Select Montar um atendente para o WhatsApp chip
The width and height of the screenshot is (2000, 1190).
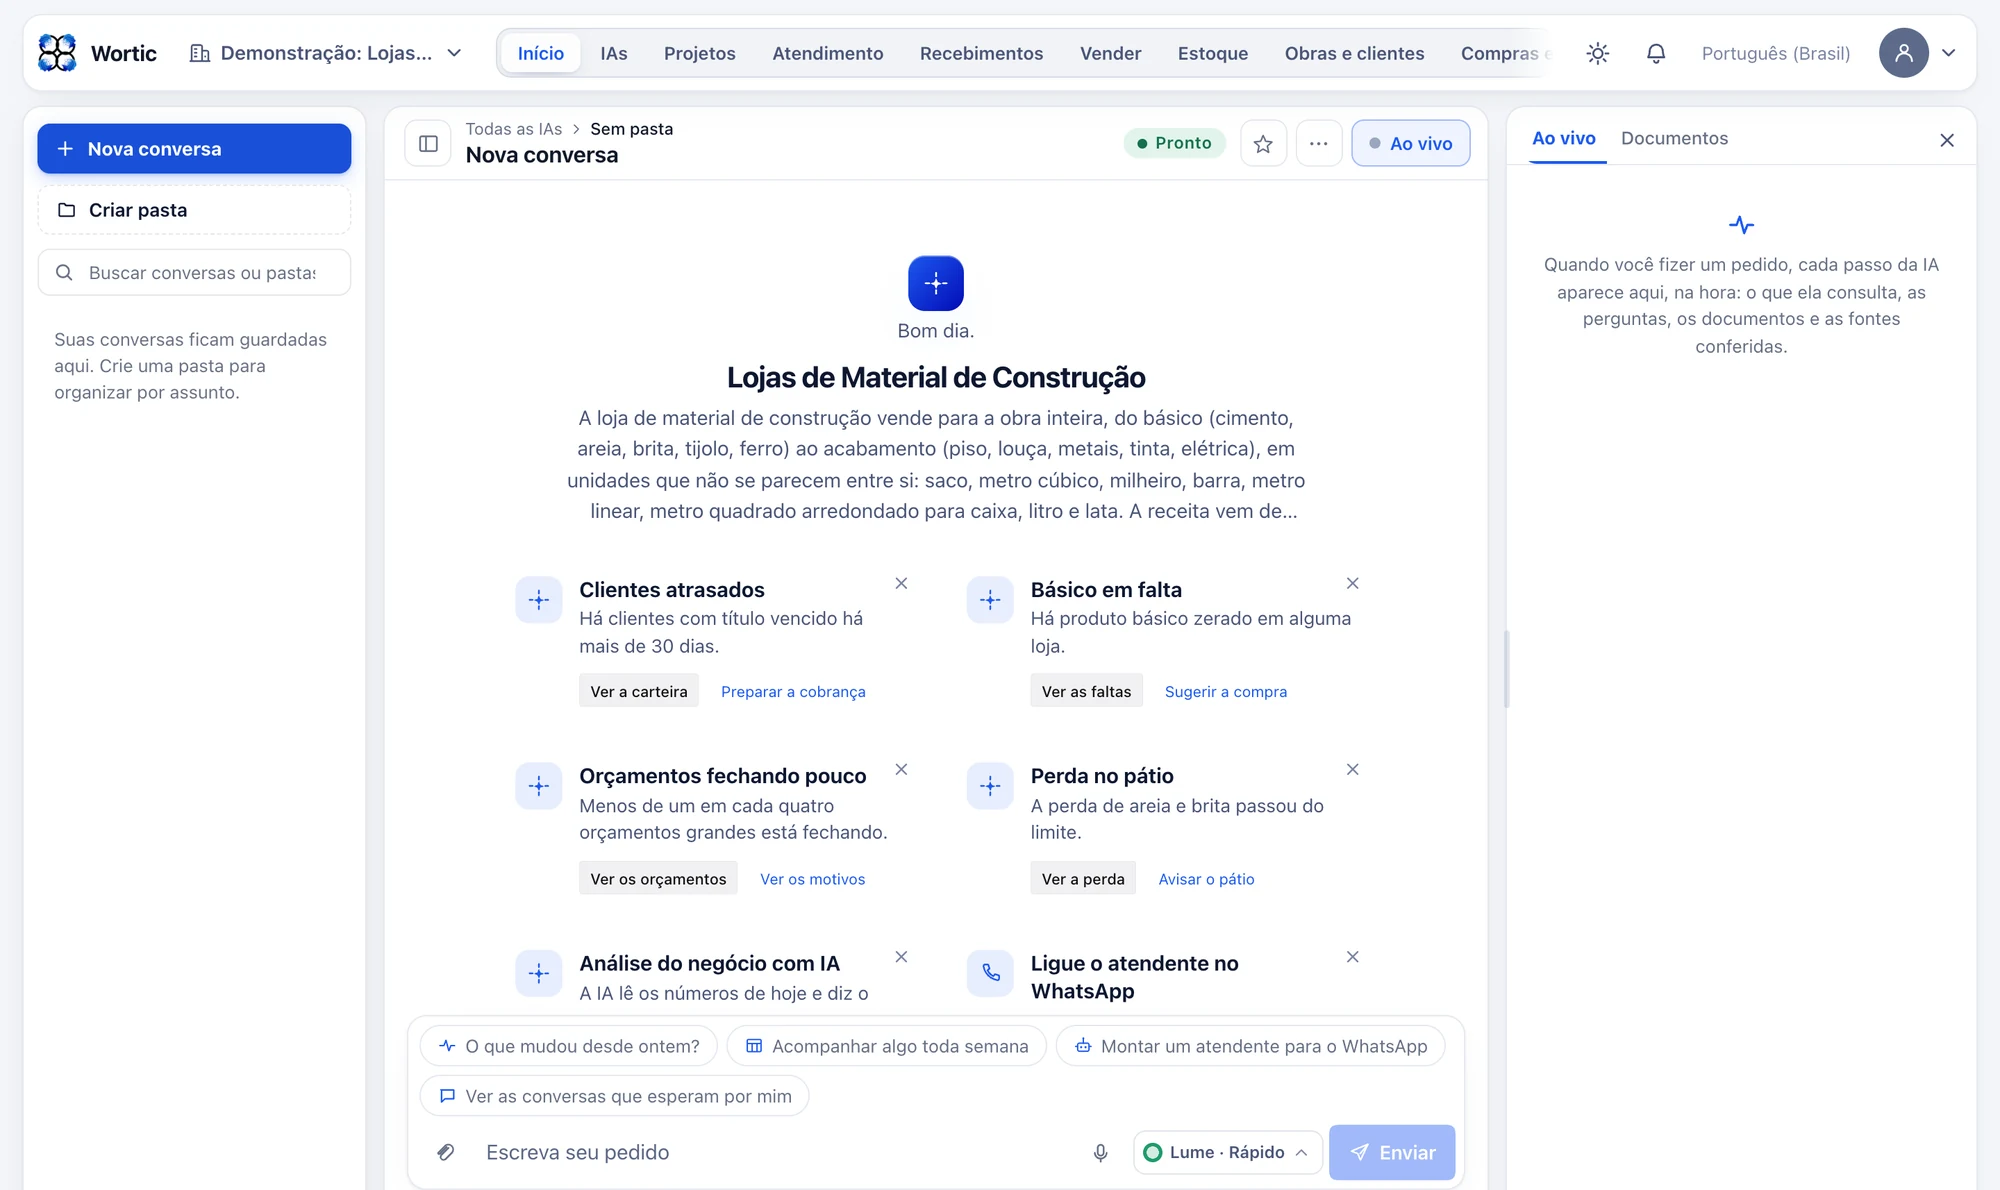pyautogui.click(x=1250, y=1046)
